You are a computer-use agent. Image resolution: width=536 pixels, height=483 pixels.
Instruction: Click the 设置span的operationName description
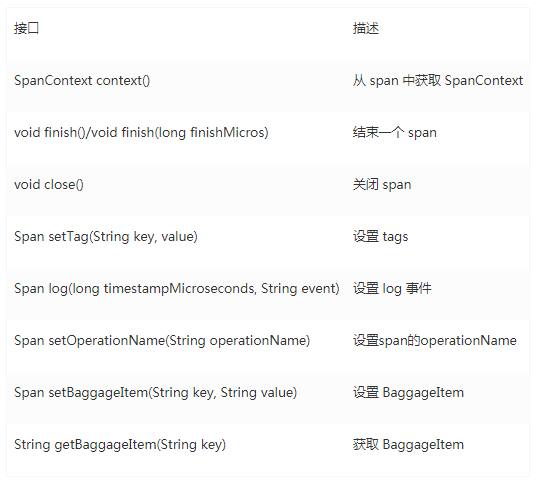434,340
